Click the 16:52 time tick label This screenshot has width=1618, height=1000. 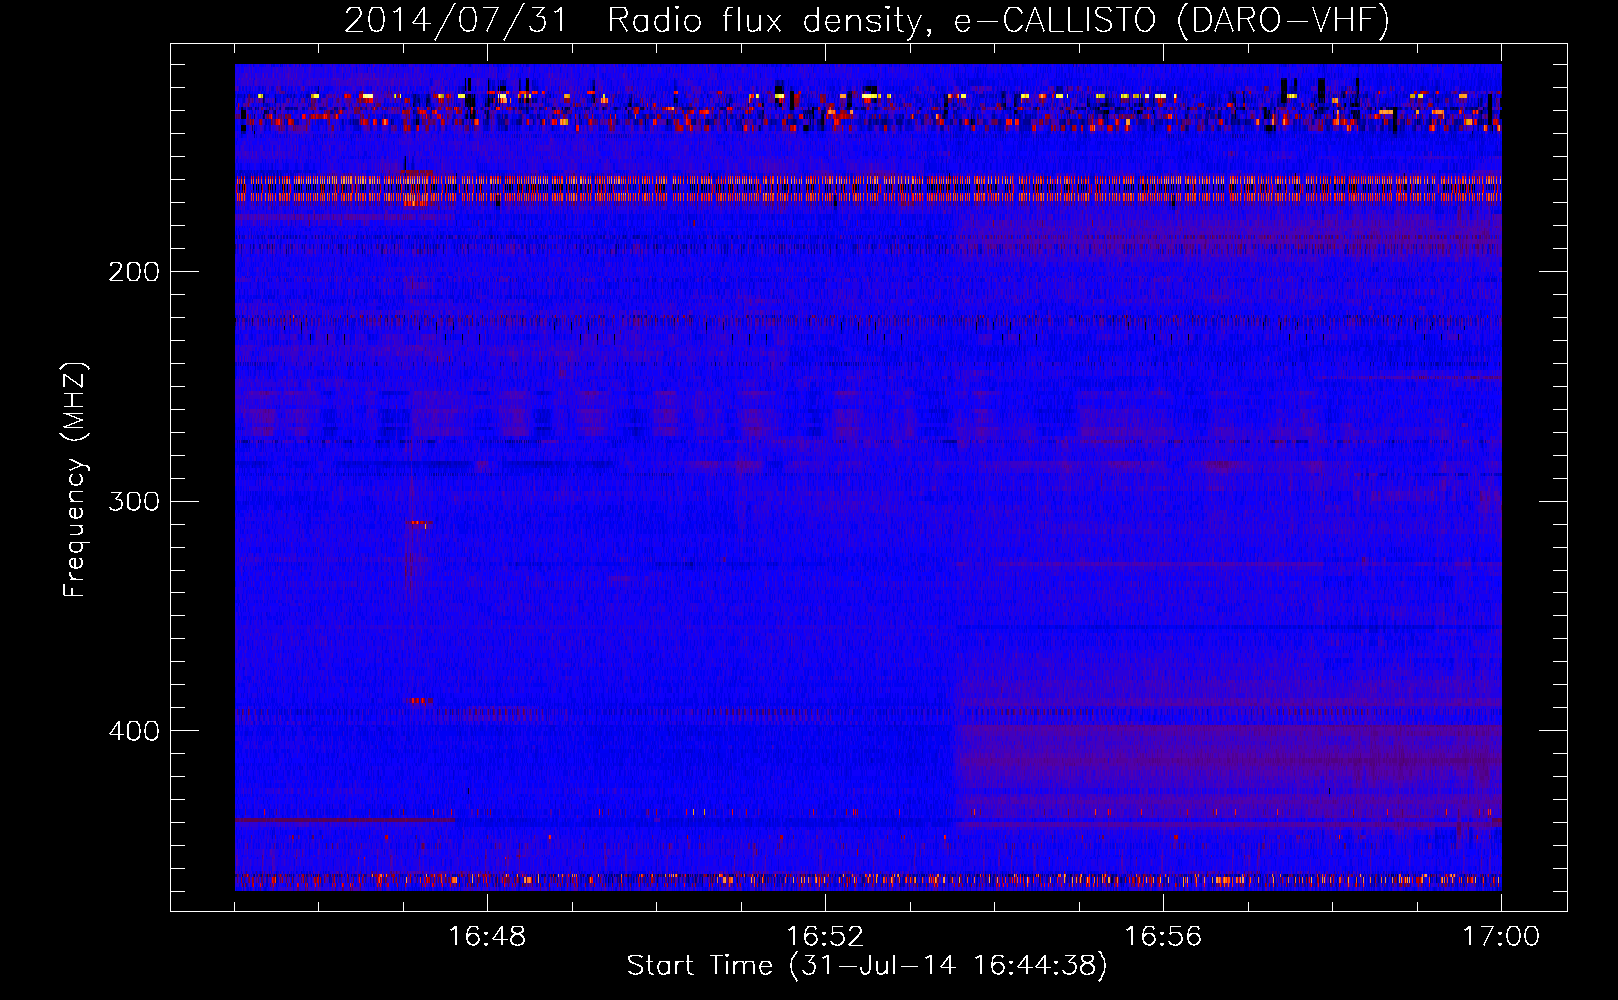[x=825, y=937]
